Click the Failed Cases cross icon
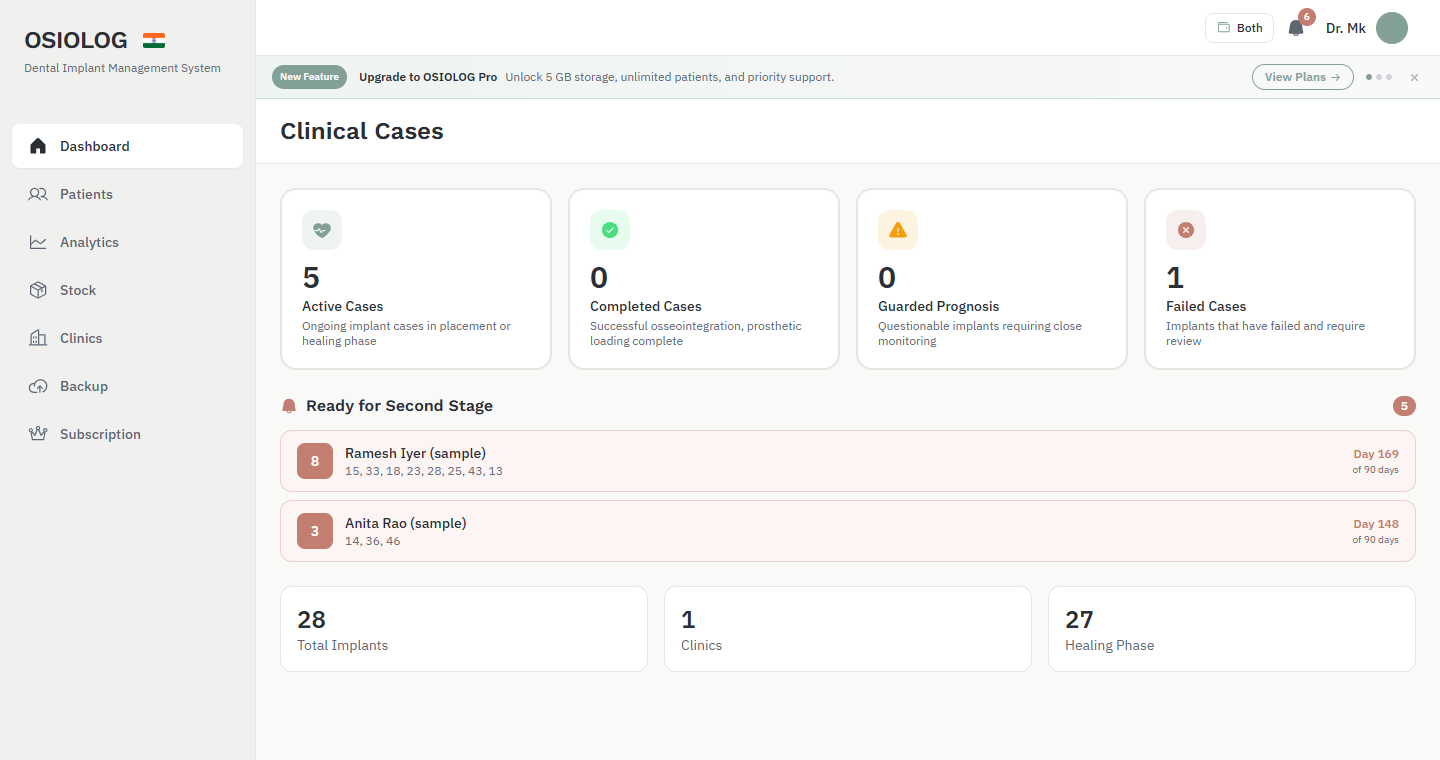Screen dimensions: 1440x760 tap(1186, 230)
